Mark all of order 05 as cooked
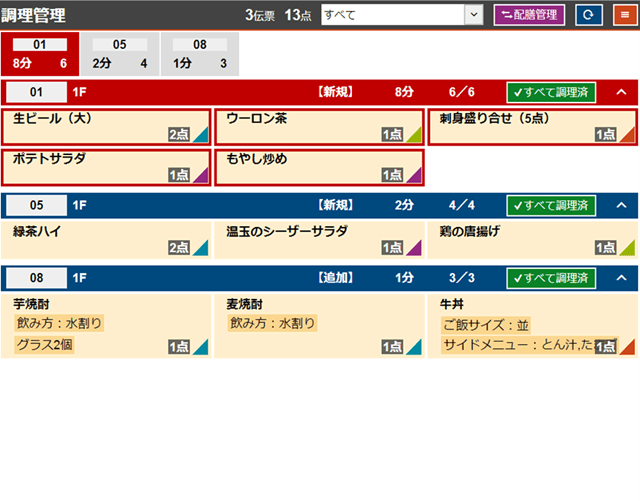 pos(550,205)
